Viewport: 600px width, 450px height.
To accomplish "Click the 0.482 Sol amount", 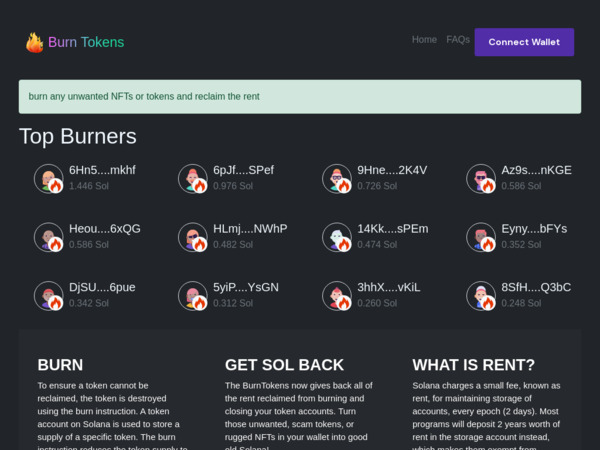I will 233,245.
